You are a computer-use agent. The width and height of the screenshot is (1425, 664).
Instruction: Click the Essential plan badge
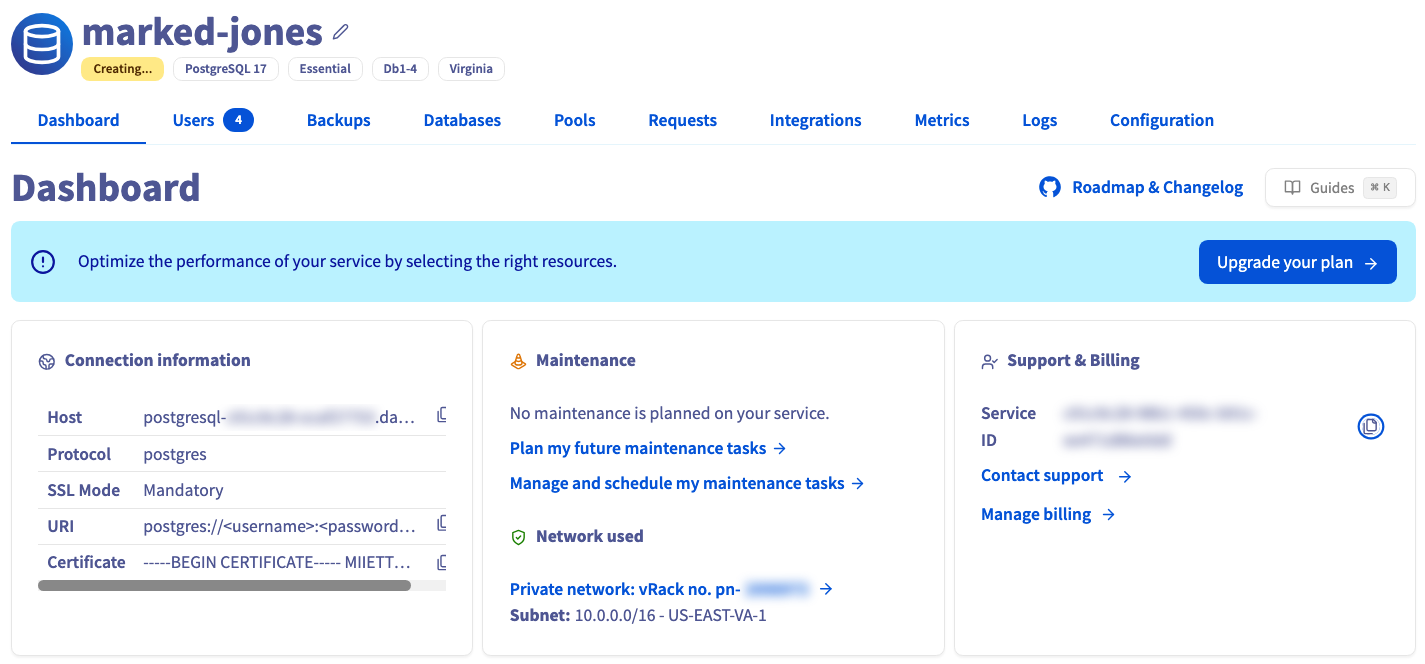(x=325, y=69)
